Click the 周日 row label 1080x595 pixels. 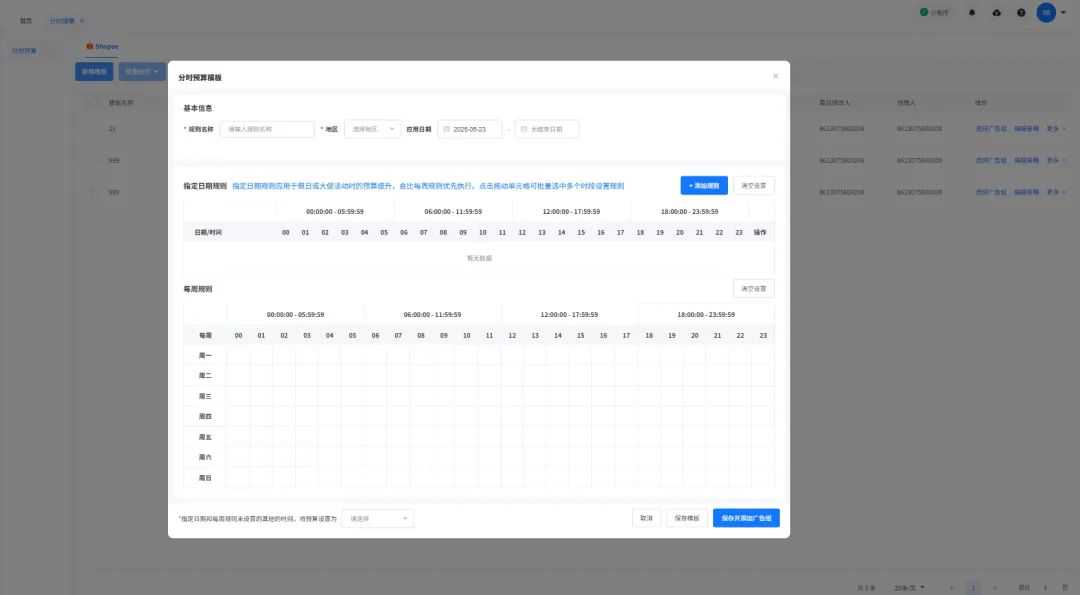[x=205, y=478]
